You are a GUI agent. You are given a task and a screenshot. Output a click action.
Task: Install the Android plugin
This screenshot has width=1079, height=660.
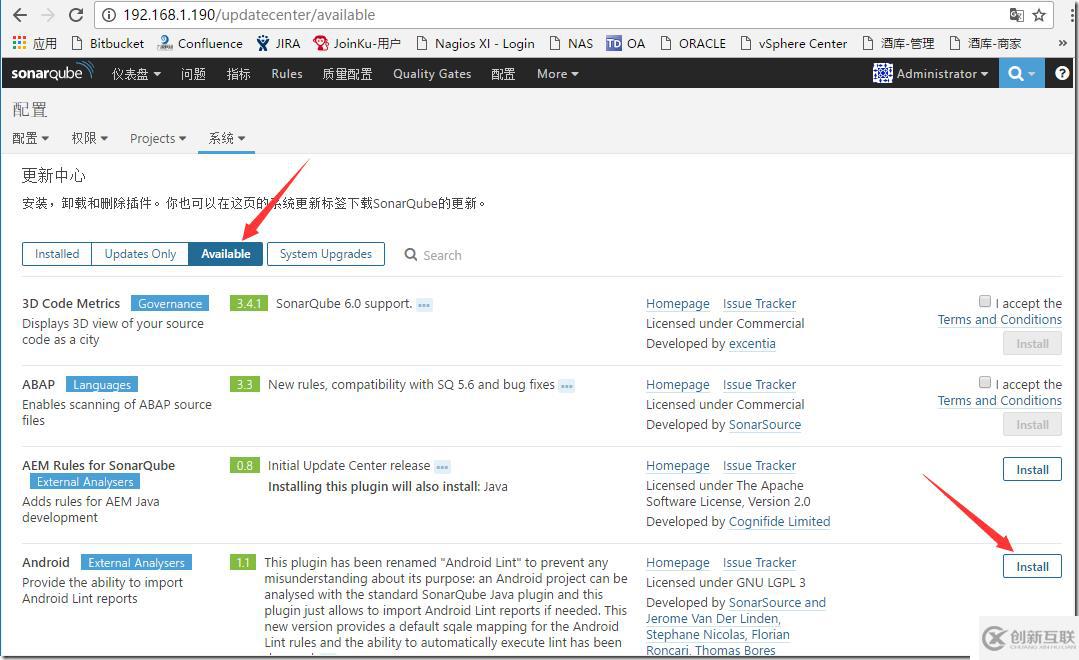point(1032,566)
